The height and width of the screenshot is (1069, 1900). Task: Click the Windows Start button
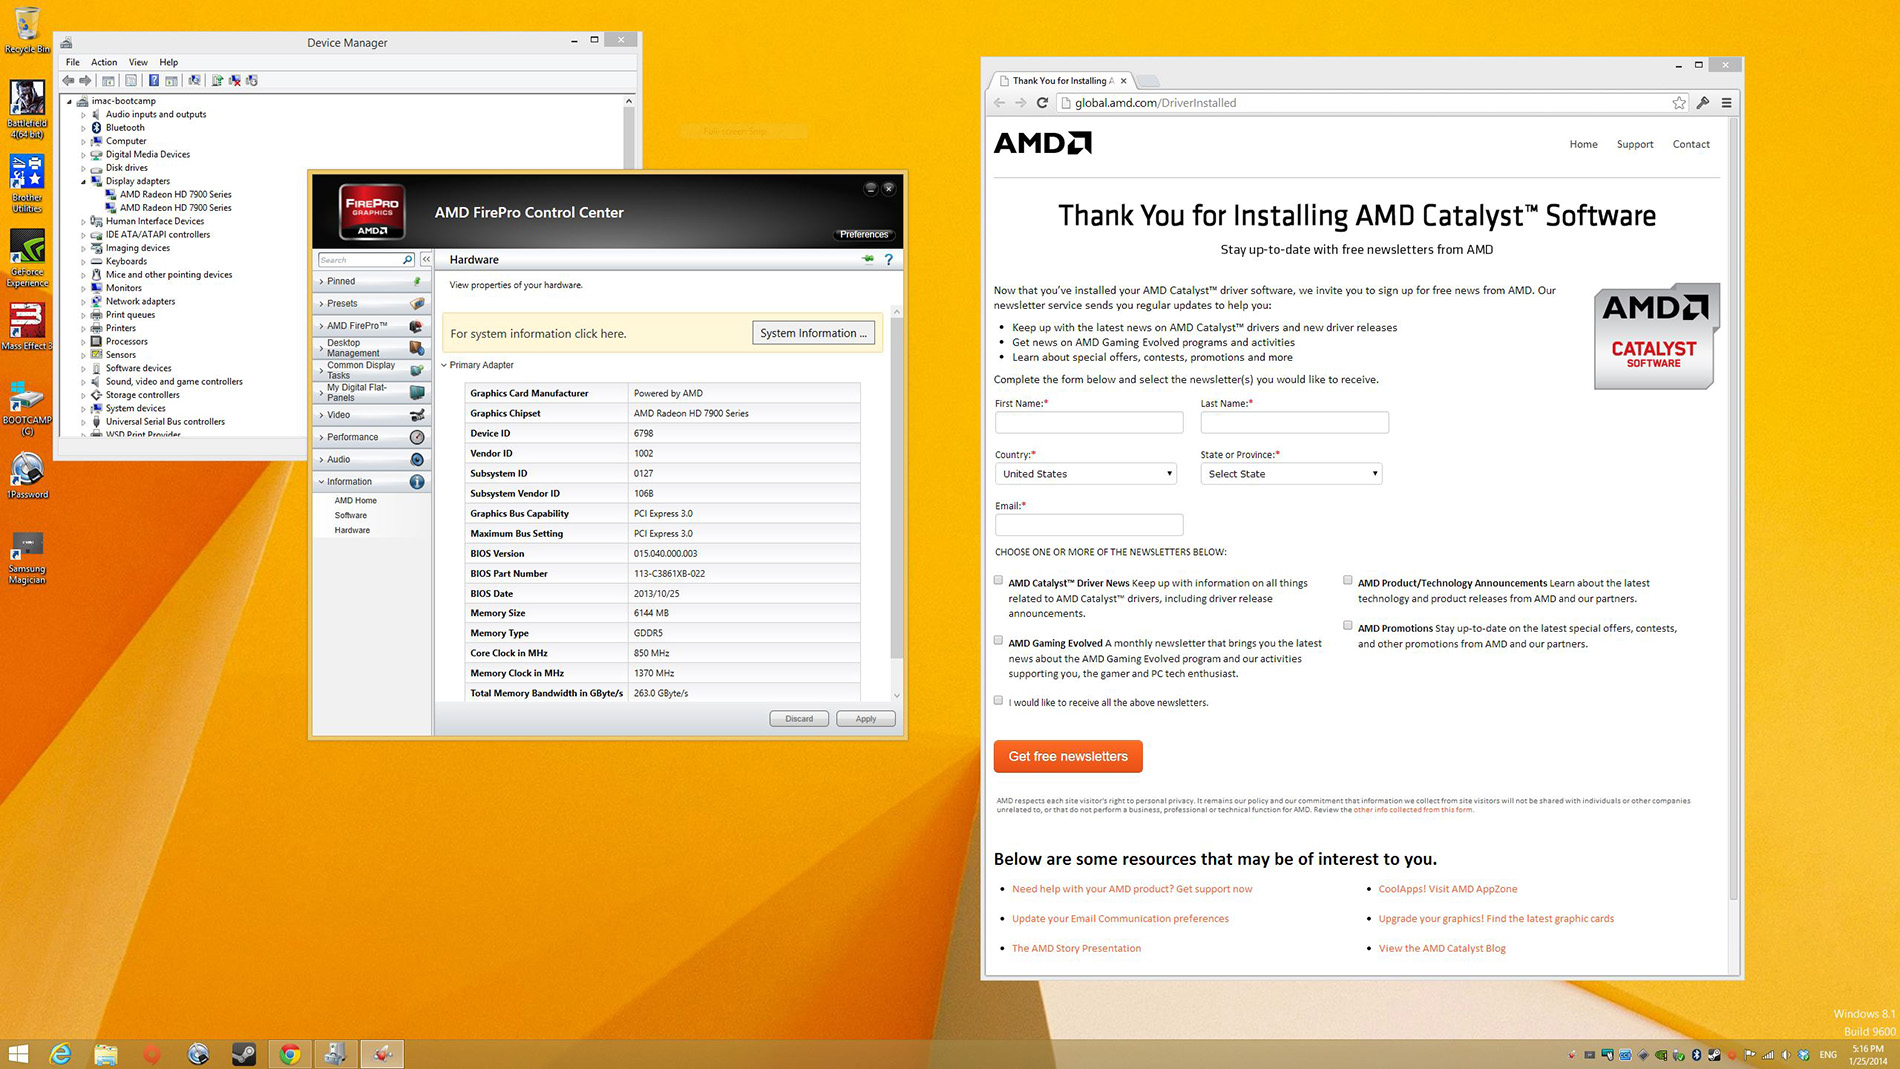point(18,1053)
